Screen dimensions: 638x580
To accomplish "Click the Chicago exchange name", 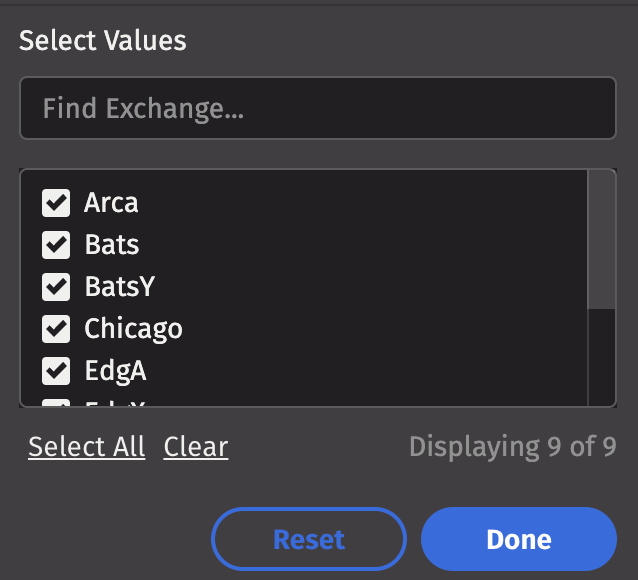I will 133,329.
